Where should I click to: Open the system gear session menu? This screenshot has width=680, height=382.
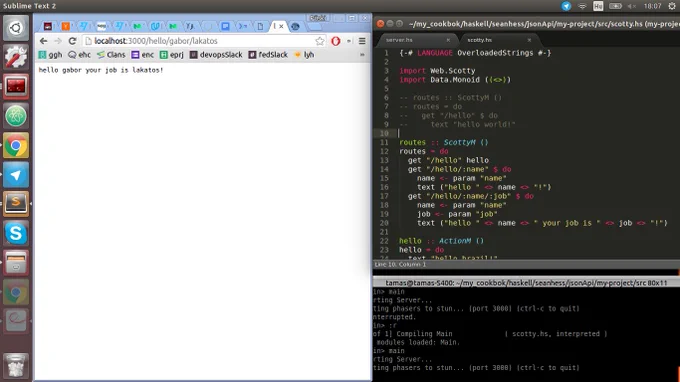[672, 6]
